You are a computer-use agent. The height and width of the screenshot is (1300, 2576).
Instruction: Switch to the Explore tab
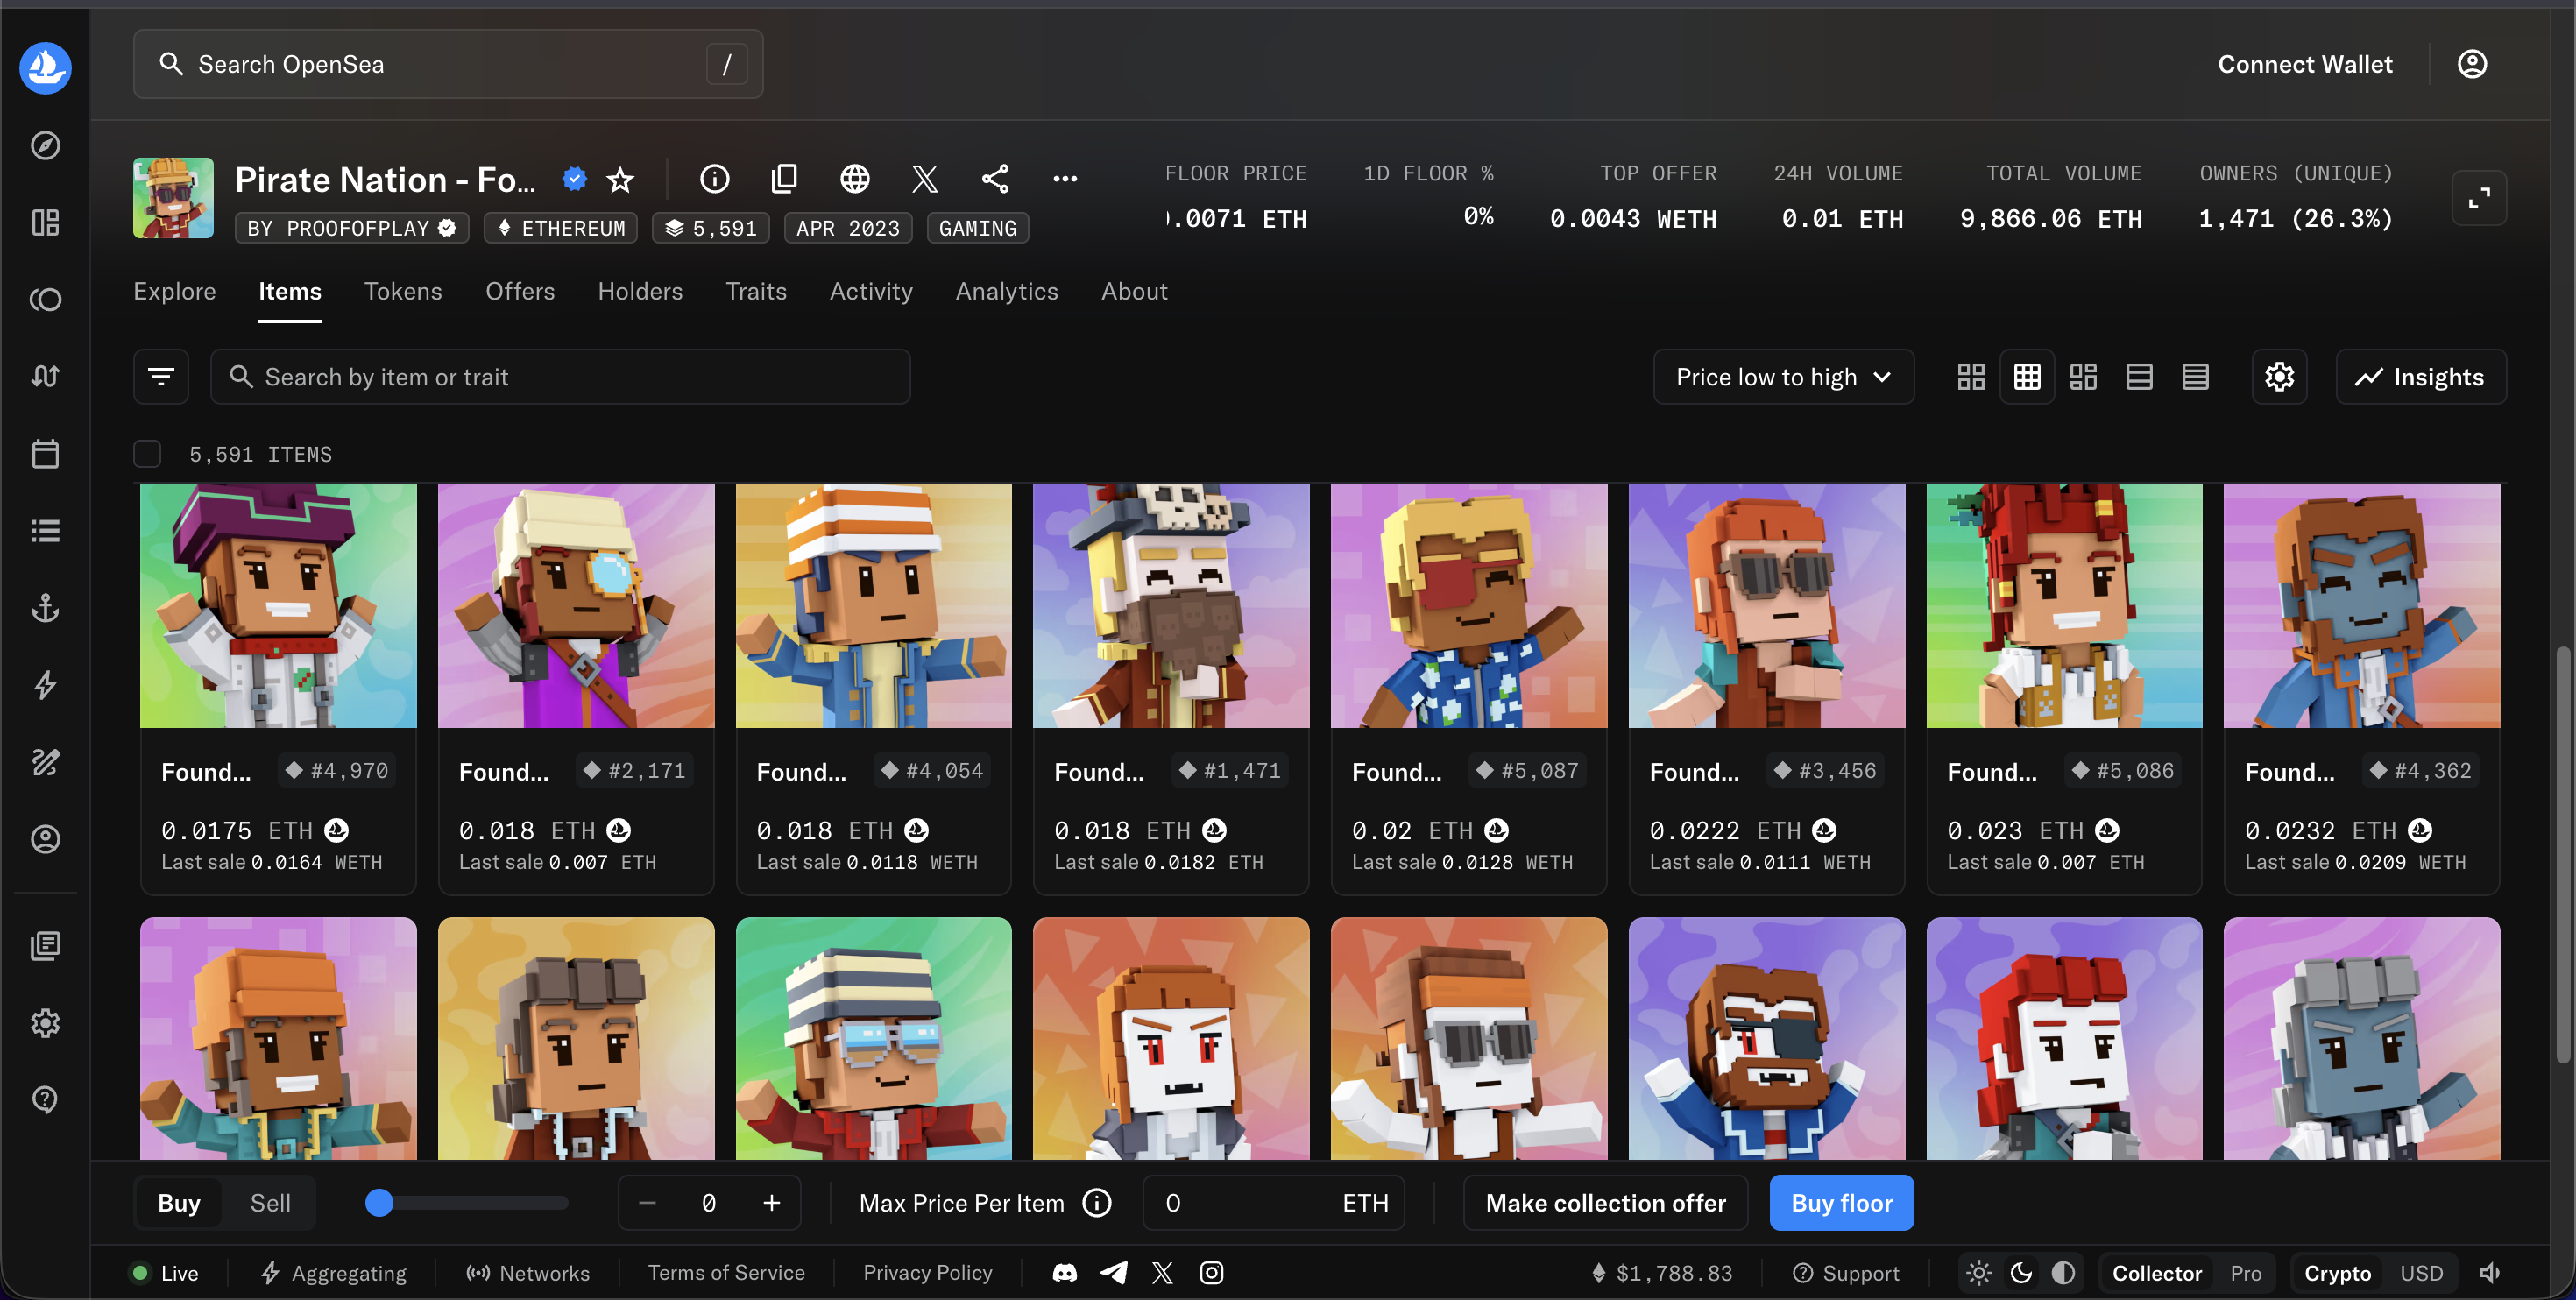click(x=174, y=291)
